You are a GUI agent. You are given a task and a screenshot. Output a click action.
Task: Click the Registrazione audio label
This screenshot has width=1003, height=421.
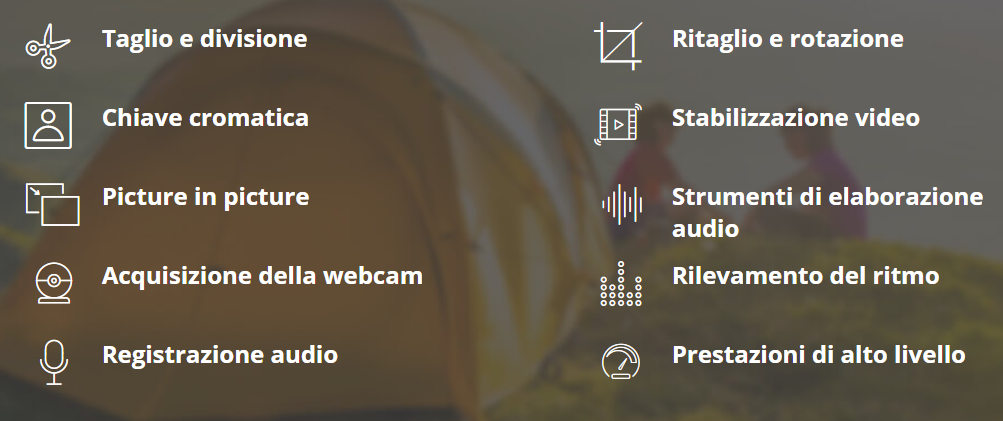[x=220, y=354]
